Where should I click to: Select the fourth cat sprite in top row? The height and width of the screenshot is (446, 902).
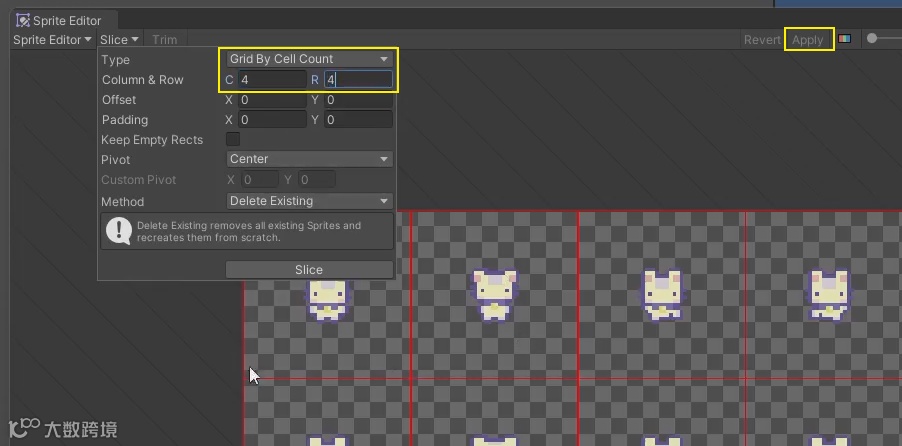tap(829, 295)
